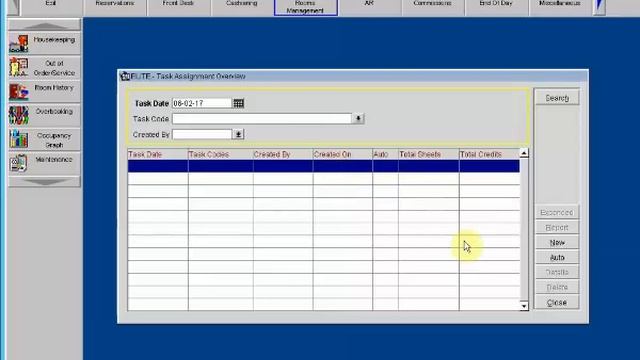
Task: Click the Auto button
Action: click(557, 258)
